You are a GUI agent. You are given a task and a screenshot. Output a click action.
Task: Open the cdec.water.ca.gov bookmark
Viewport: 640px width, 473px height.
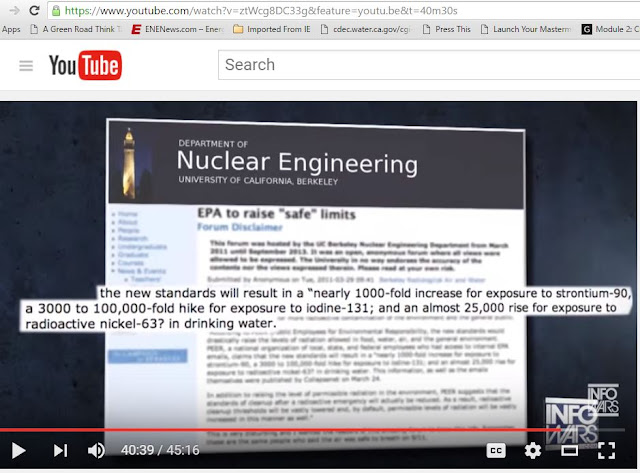365,29
